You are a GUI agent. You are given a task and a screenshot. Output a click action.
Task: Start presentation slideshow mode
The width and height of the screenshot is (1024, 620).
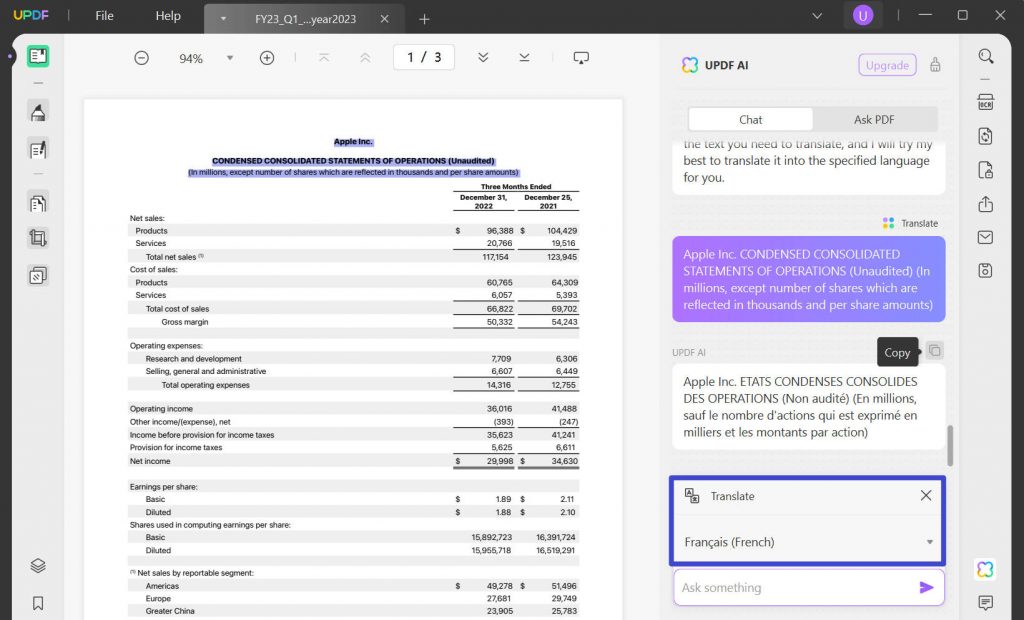[581, 58]
